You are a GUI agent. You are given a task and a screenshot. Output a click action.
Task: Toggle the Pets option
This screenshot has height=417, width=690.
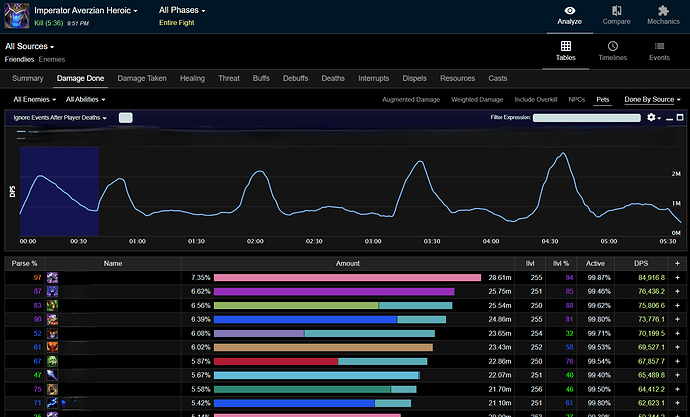tap(603, 100)
